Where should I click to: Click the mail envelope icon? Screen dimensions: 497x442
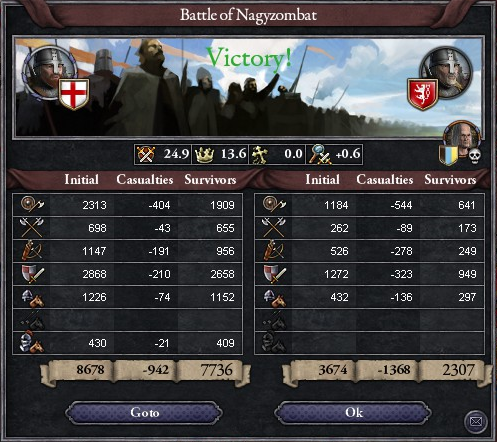point(476,422)
